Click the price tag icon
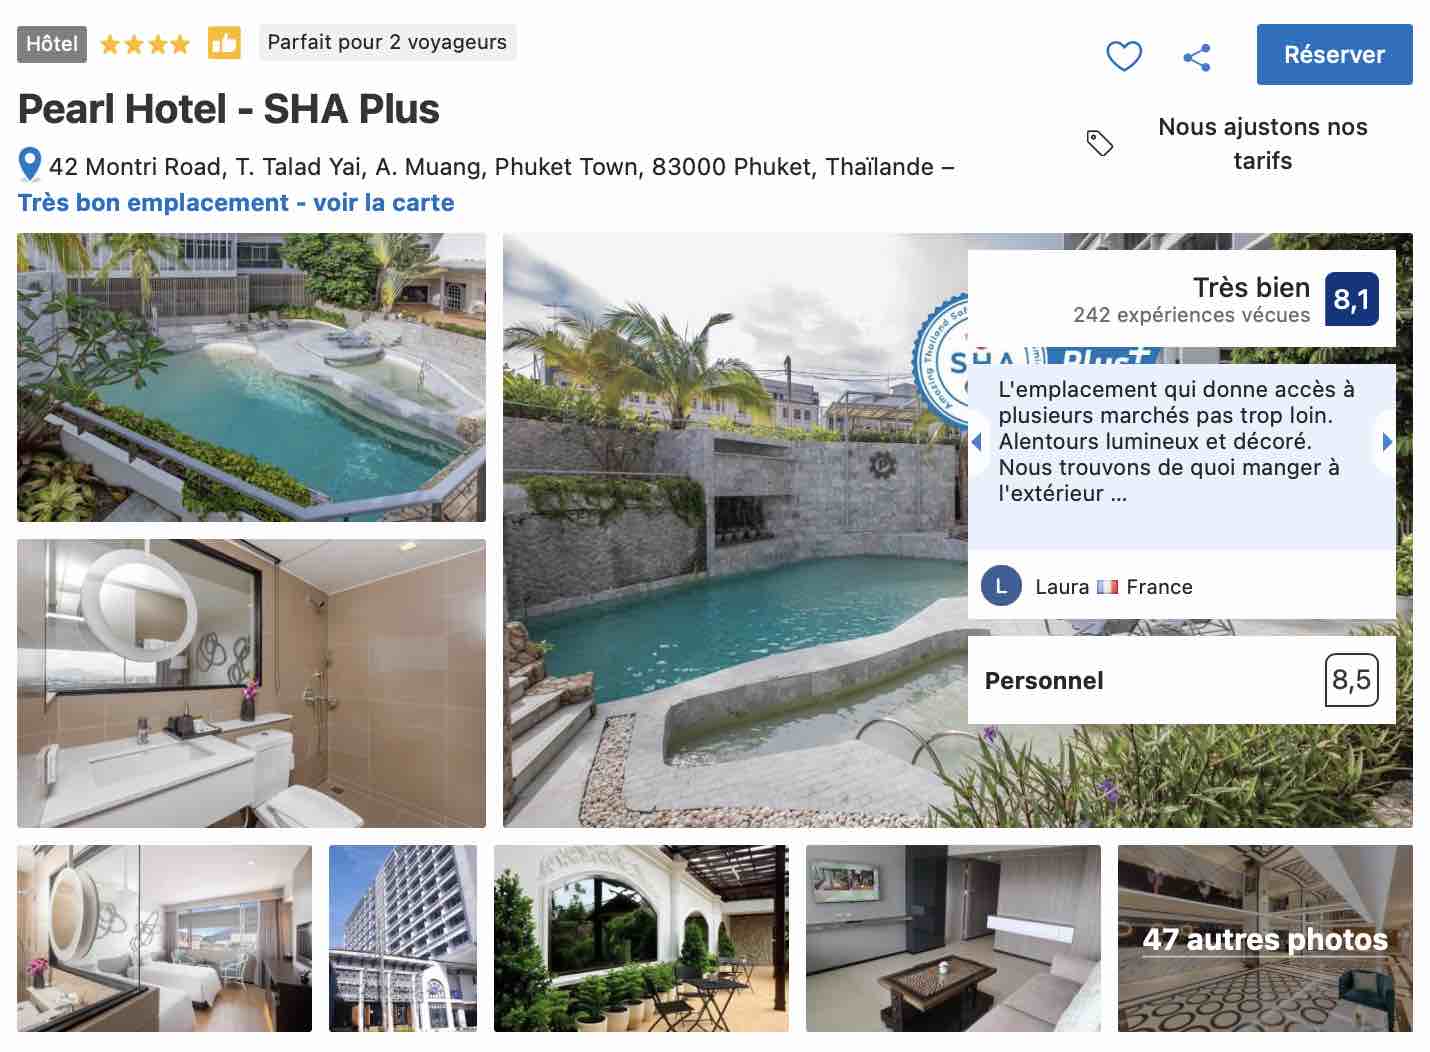This screenshot has width=1430, height=1052. [x=1099, y=143]
